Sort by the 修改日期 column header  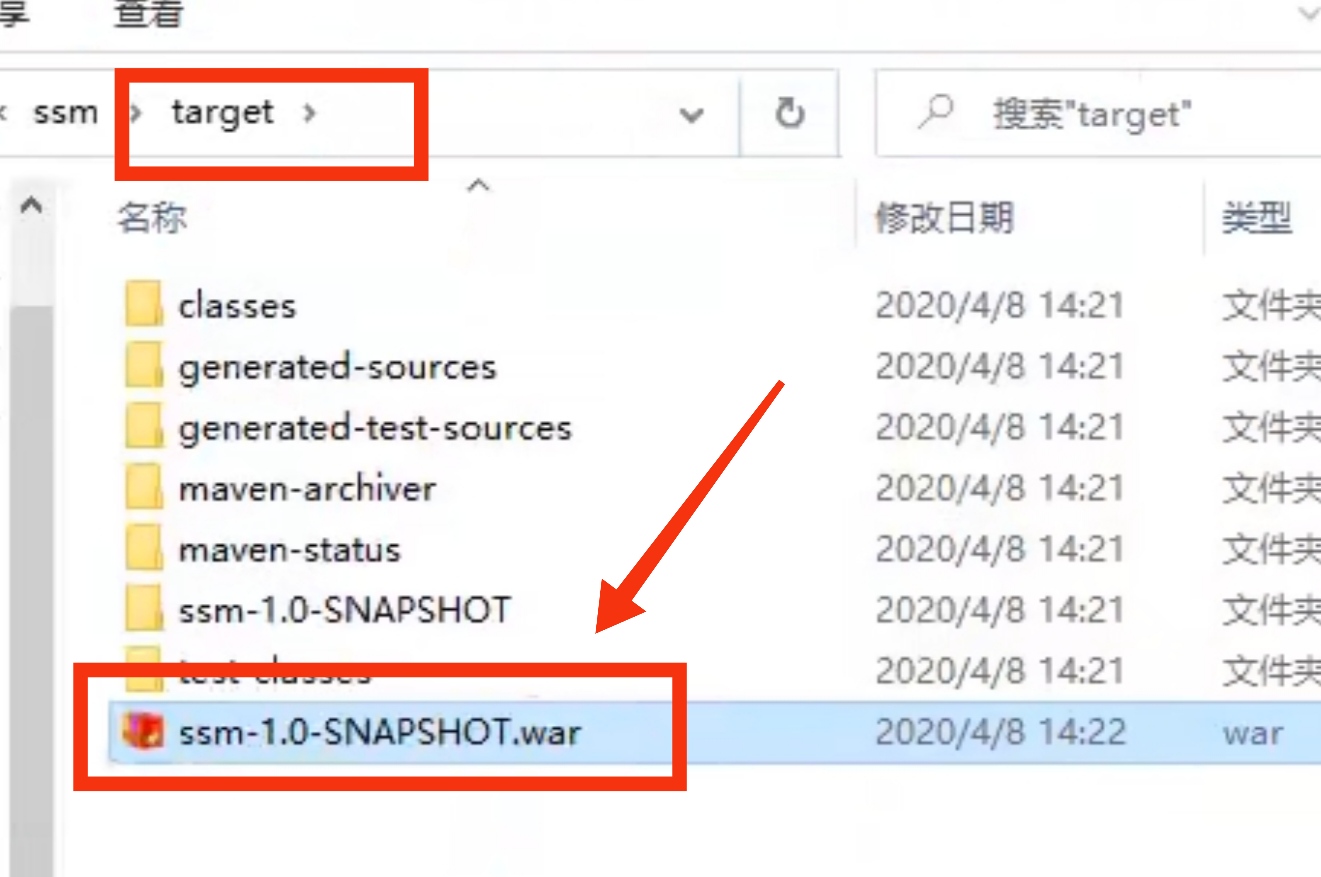[945, 217]
